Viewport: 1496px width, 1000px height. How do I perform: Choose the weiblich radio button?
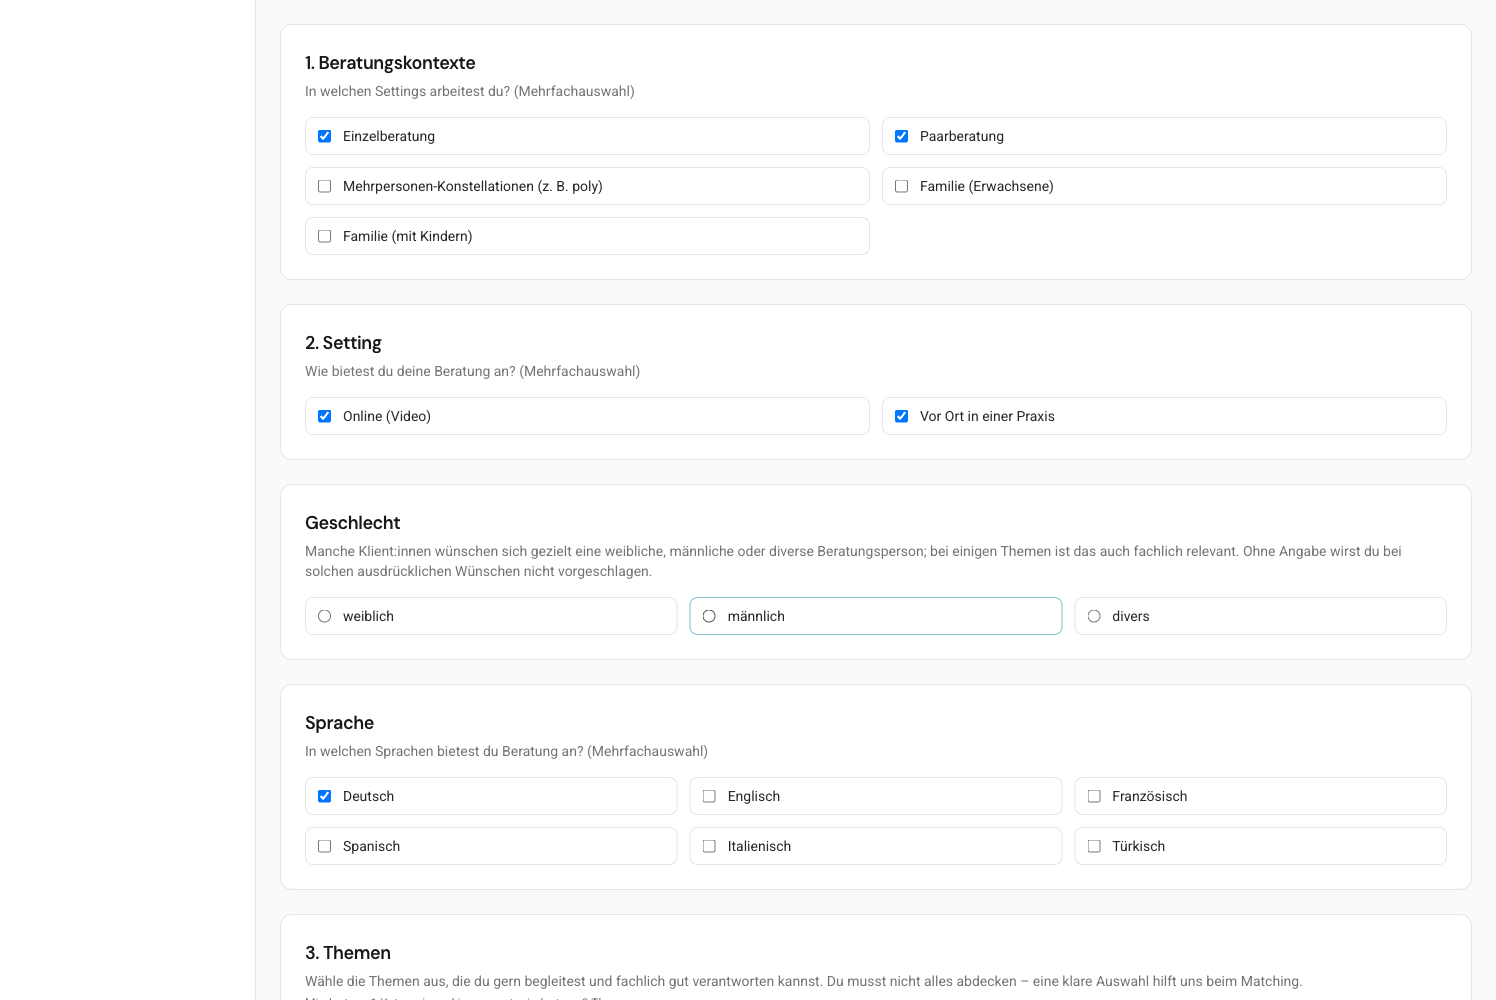tap(324, 616)
